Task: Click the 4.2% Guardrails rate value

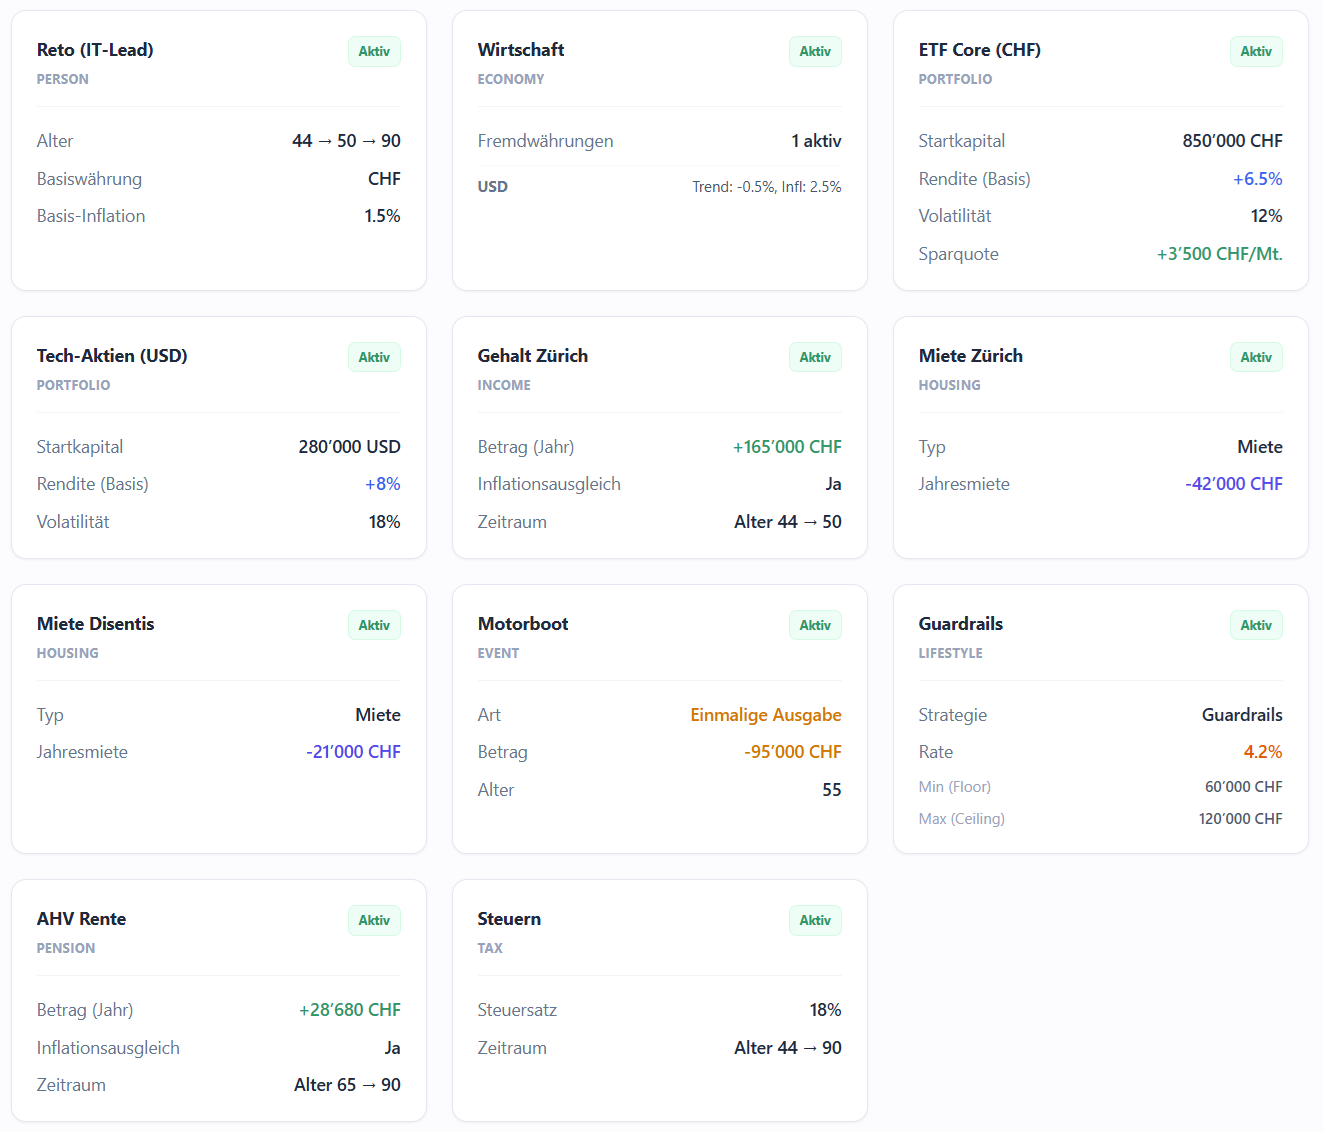Action: (1263, 752)
